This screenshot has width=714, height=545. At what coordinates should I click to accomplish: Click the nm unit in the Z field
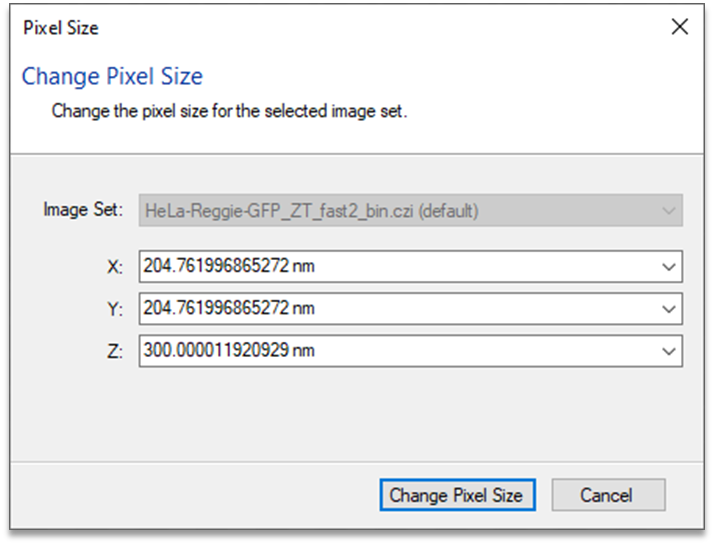pyautogui.click(x=303, y=351)
